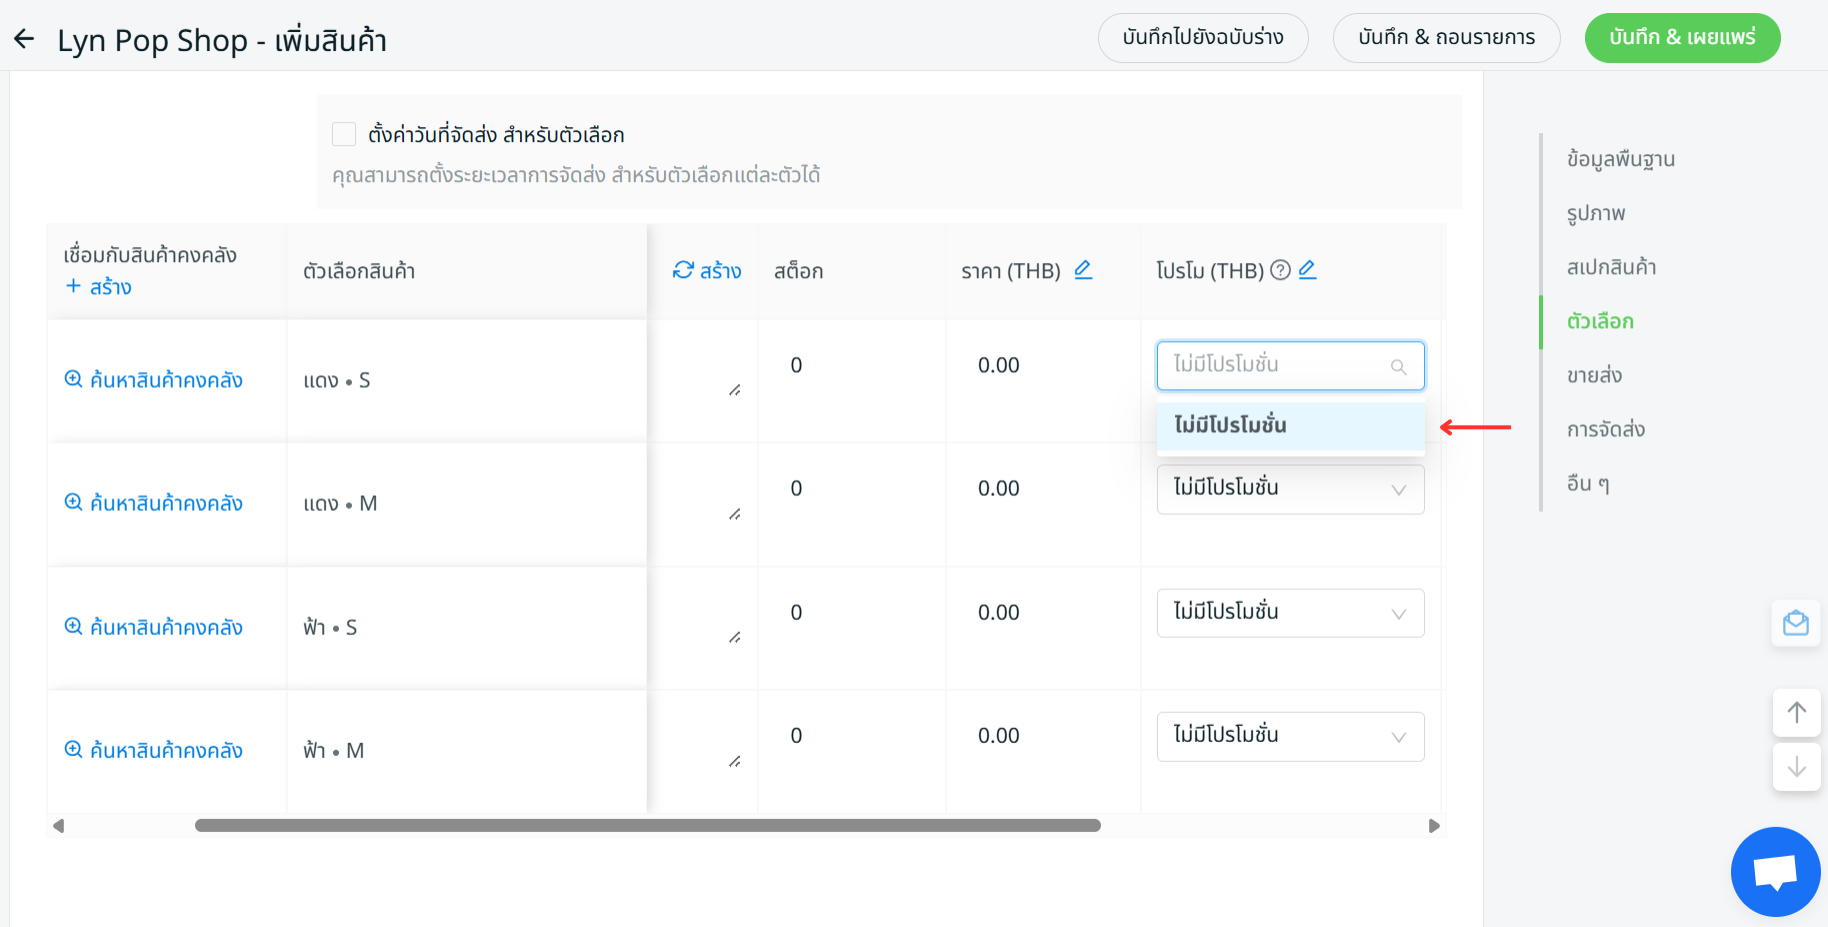Image resolution: width=1828 pixels, height=927 pixels.
Task: Click the scroll-down arrow button
Action: (1796, 767)
